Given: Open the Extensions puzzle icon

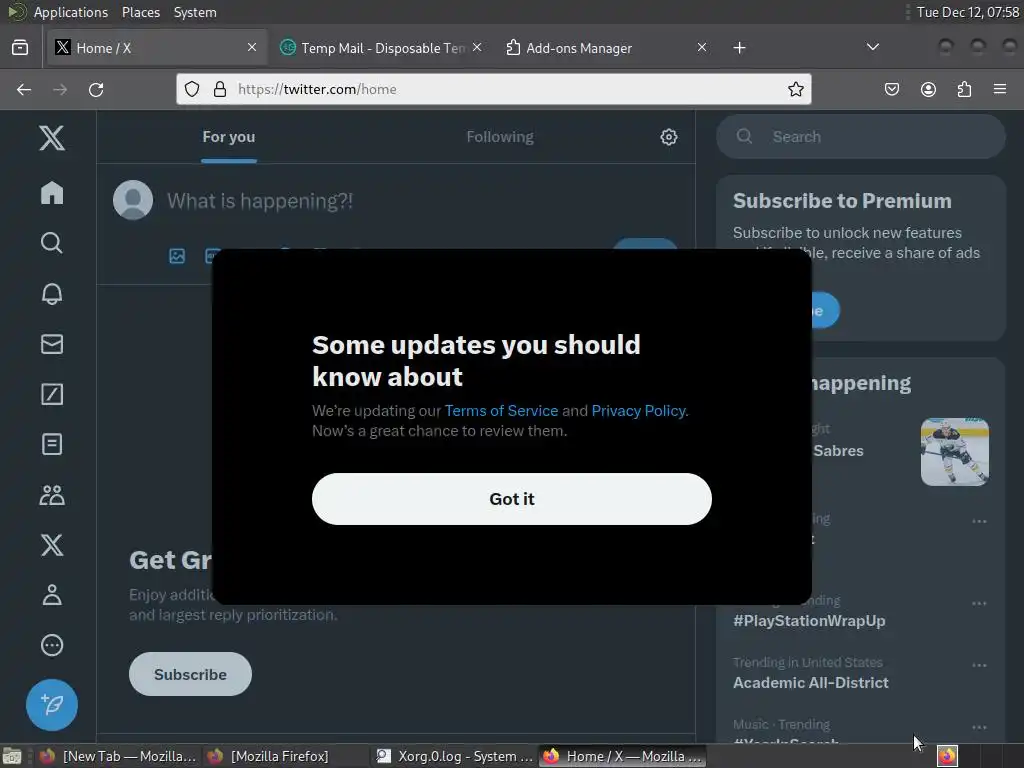Looking at the screenshot, I should tap(964, 89).
